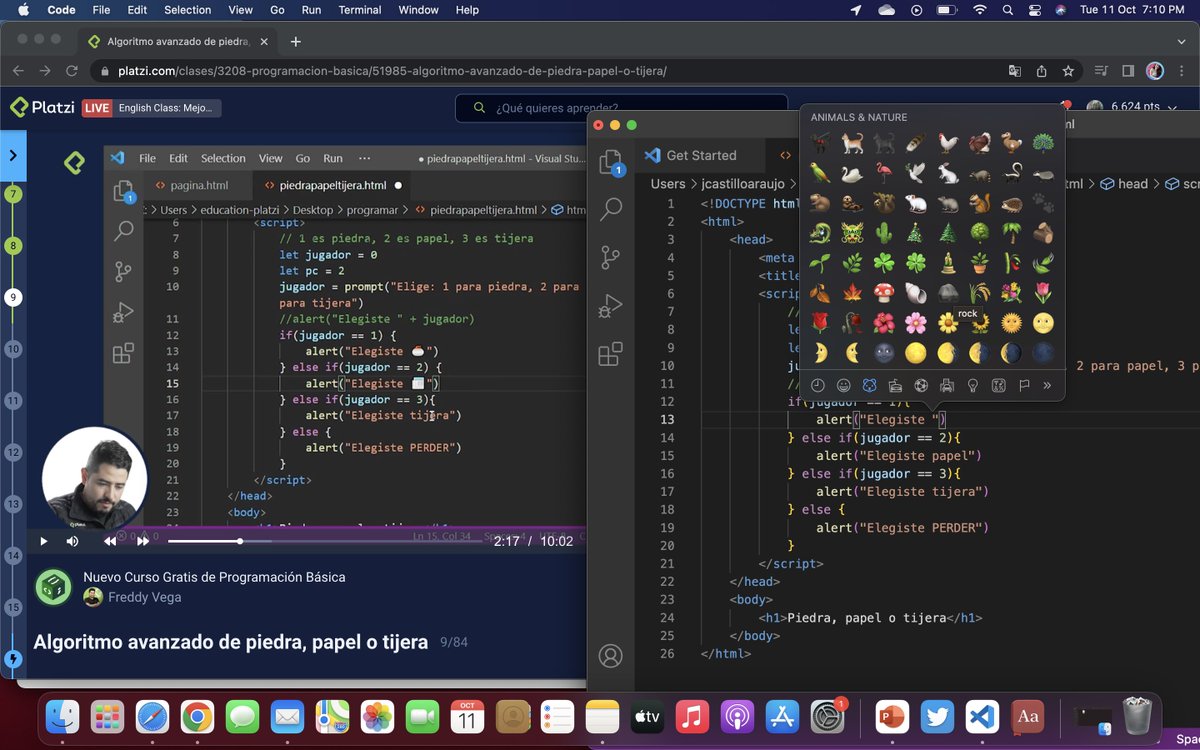Choose the pink tulip emoji
This screenshot has height=750, width=1200.
pyautogui.click(x=1043, y=293)
